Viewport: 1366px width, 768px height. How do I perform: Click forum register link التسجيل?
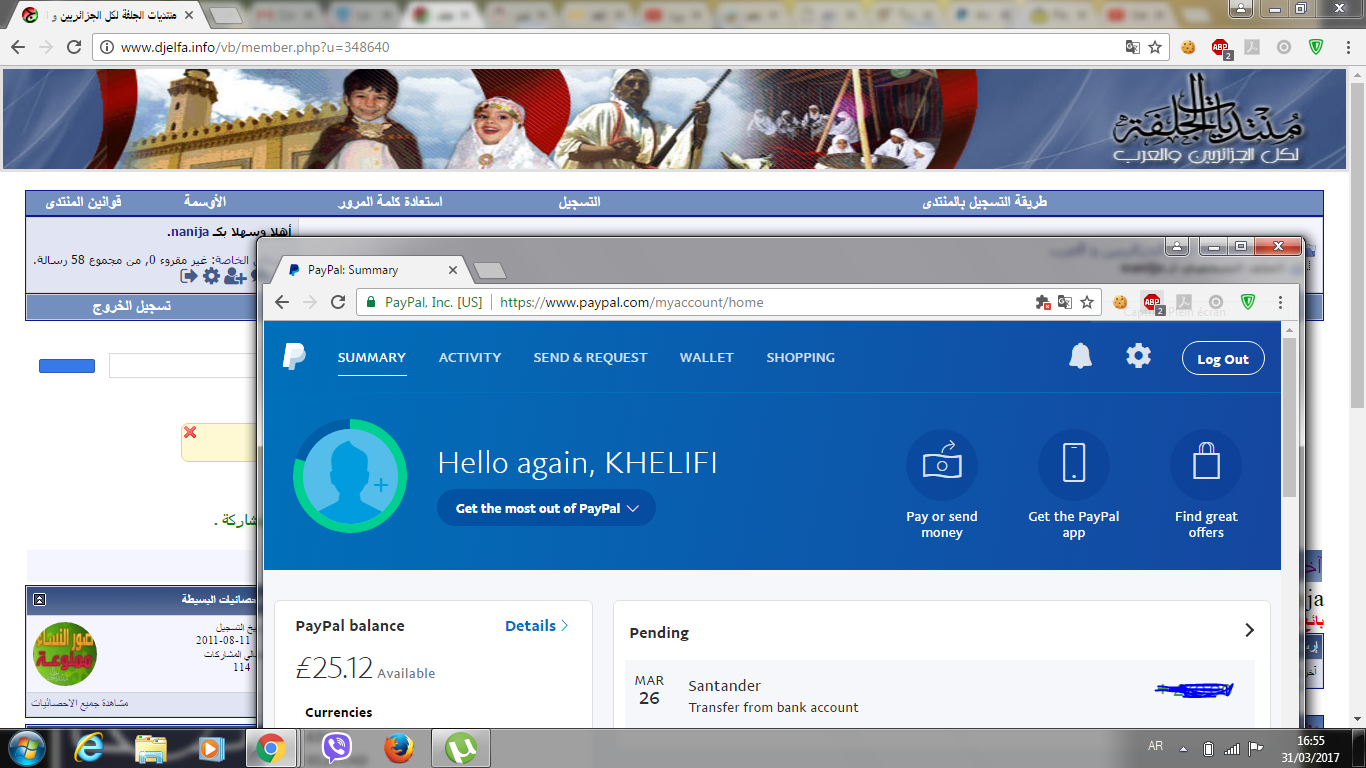point(580,202)
